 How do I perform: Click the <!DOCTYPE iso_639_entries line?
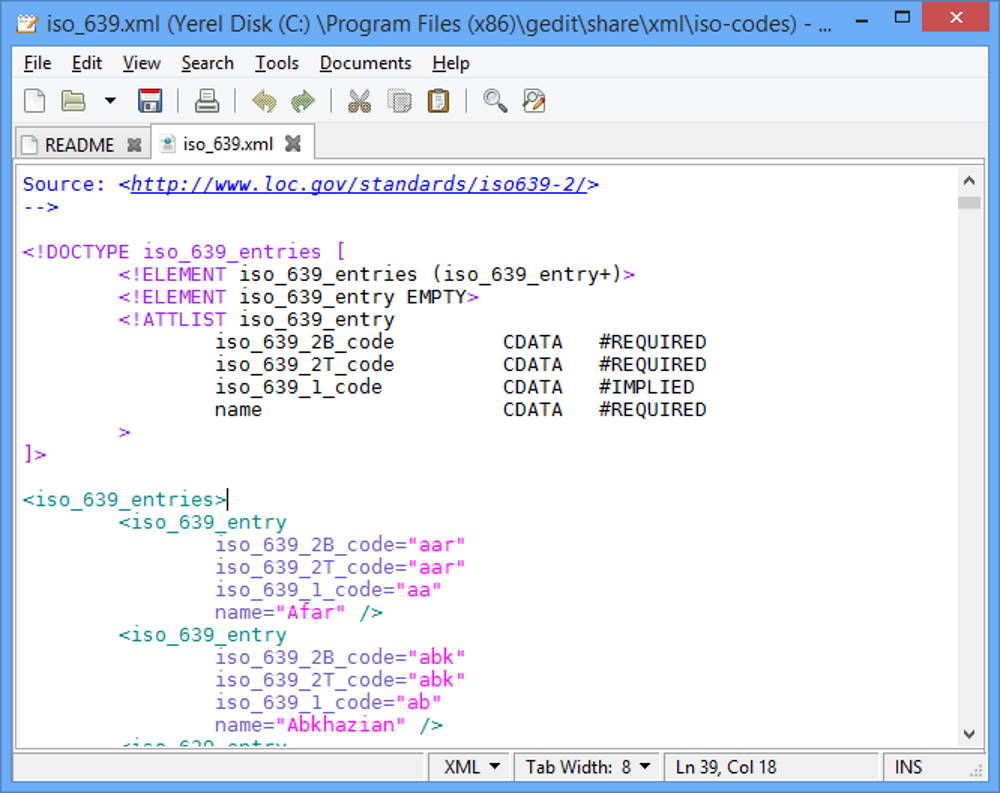[x=184, y=252]
